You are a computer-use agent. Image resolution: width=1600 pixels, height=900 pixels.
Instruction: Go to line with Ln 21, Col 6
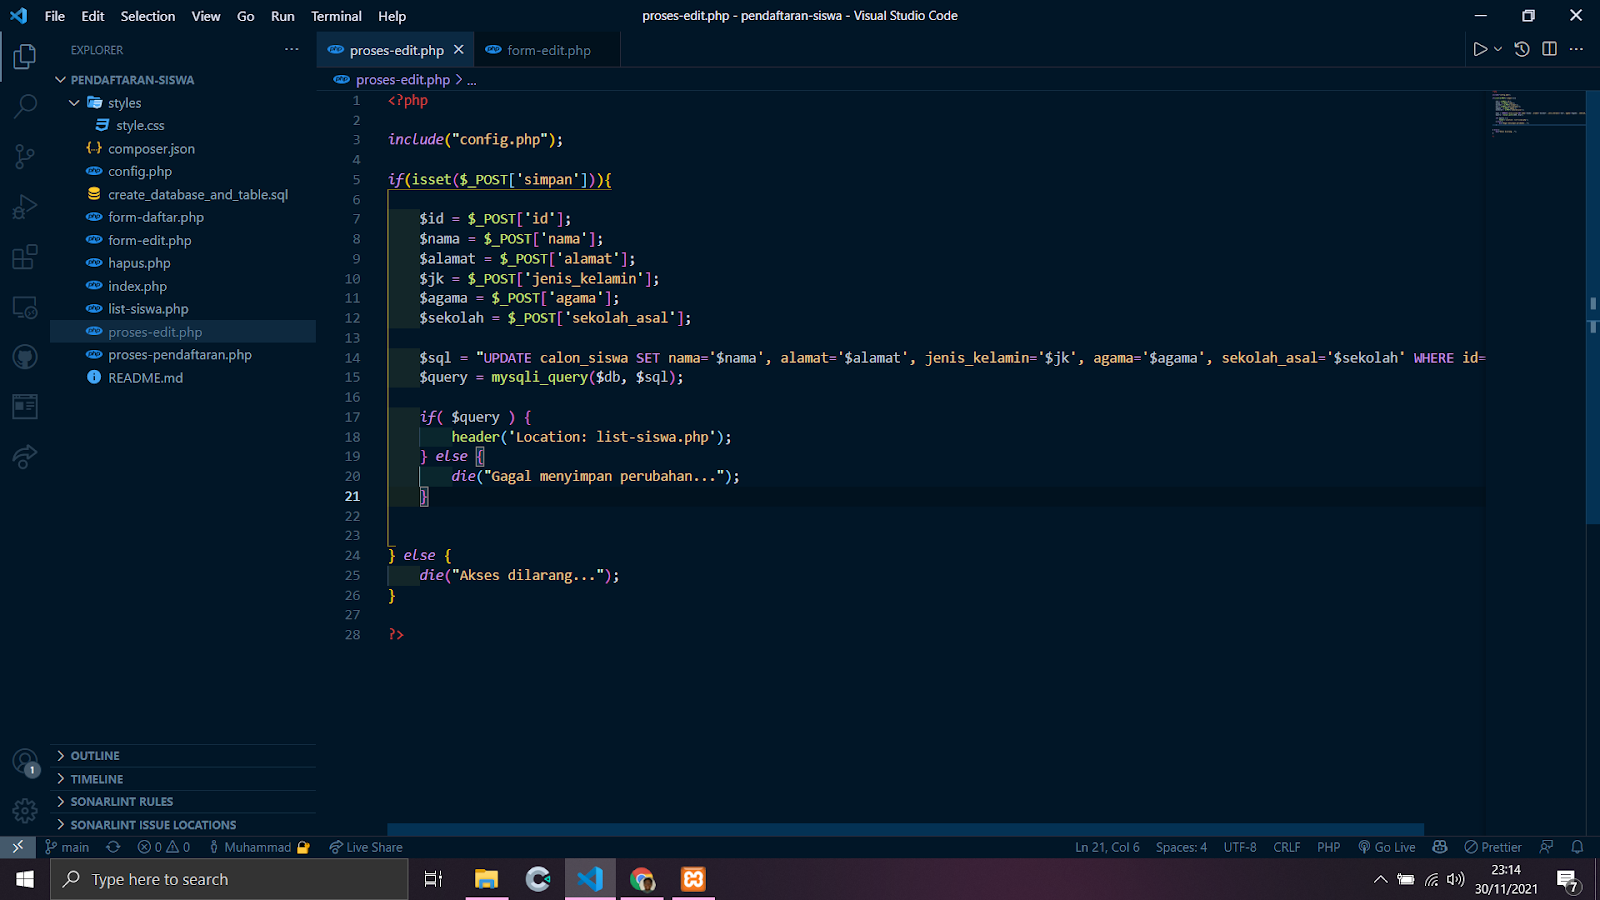(x=1107, y=847)
